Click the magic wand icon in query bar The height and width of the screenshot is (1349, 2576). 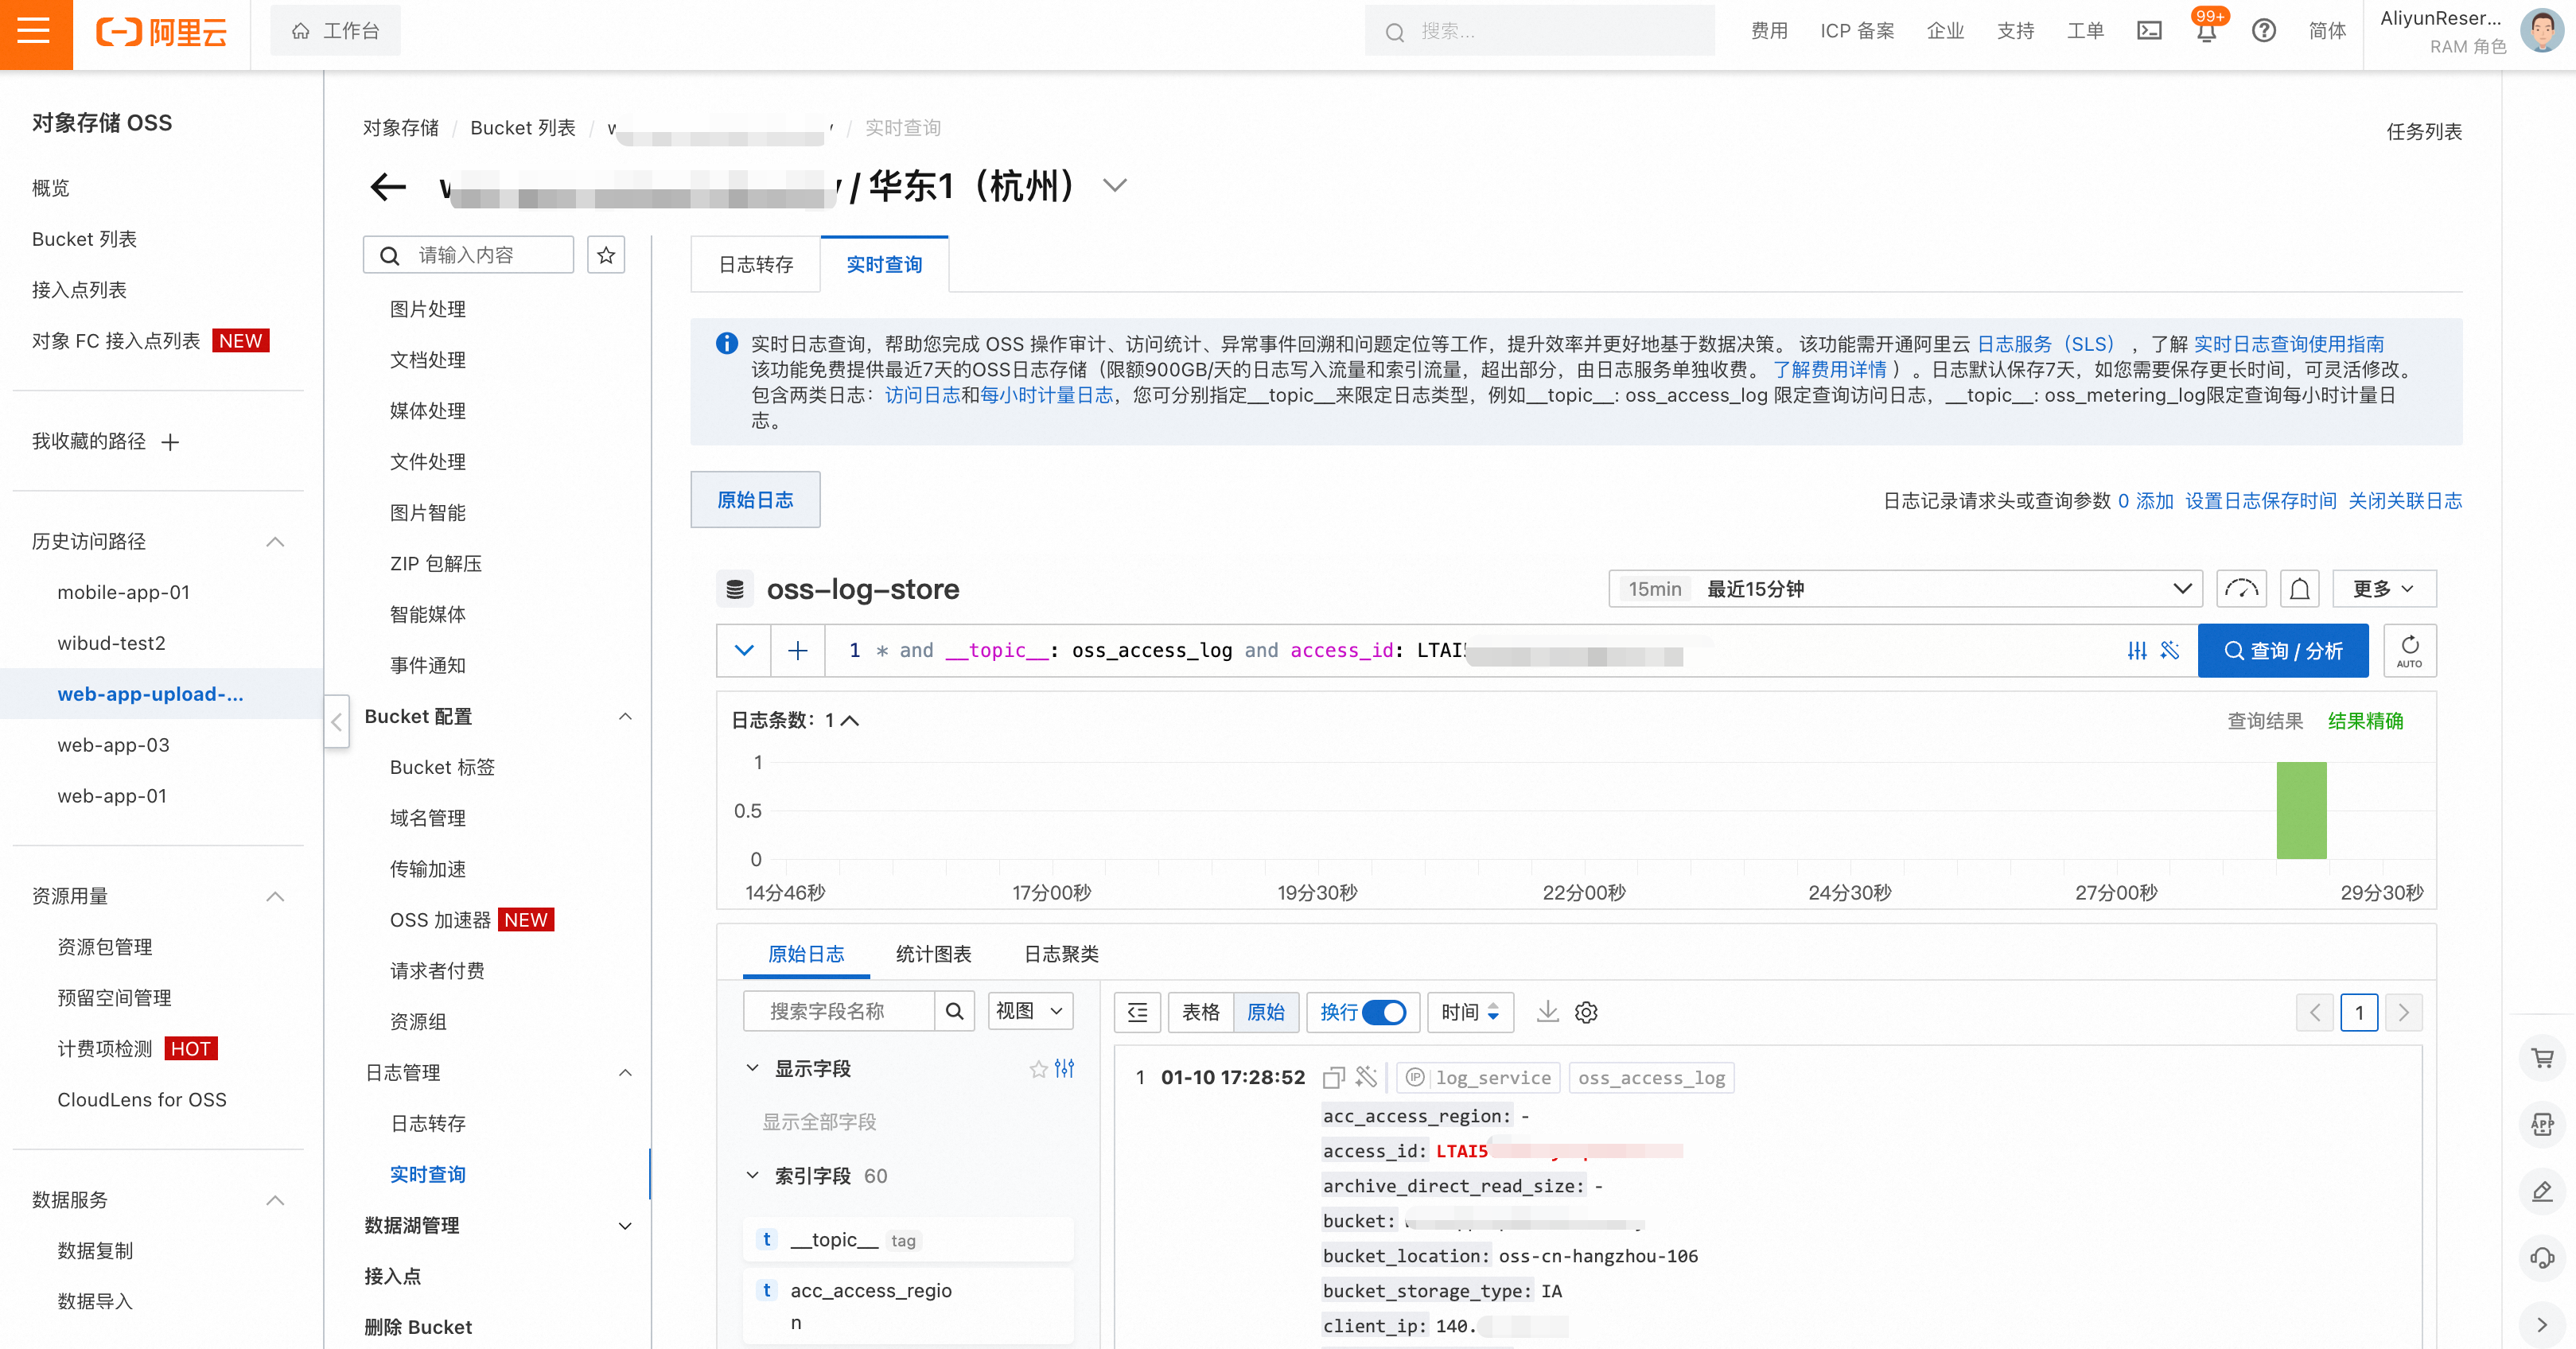2170,651
